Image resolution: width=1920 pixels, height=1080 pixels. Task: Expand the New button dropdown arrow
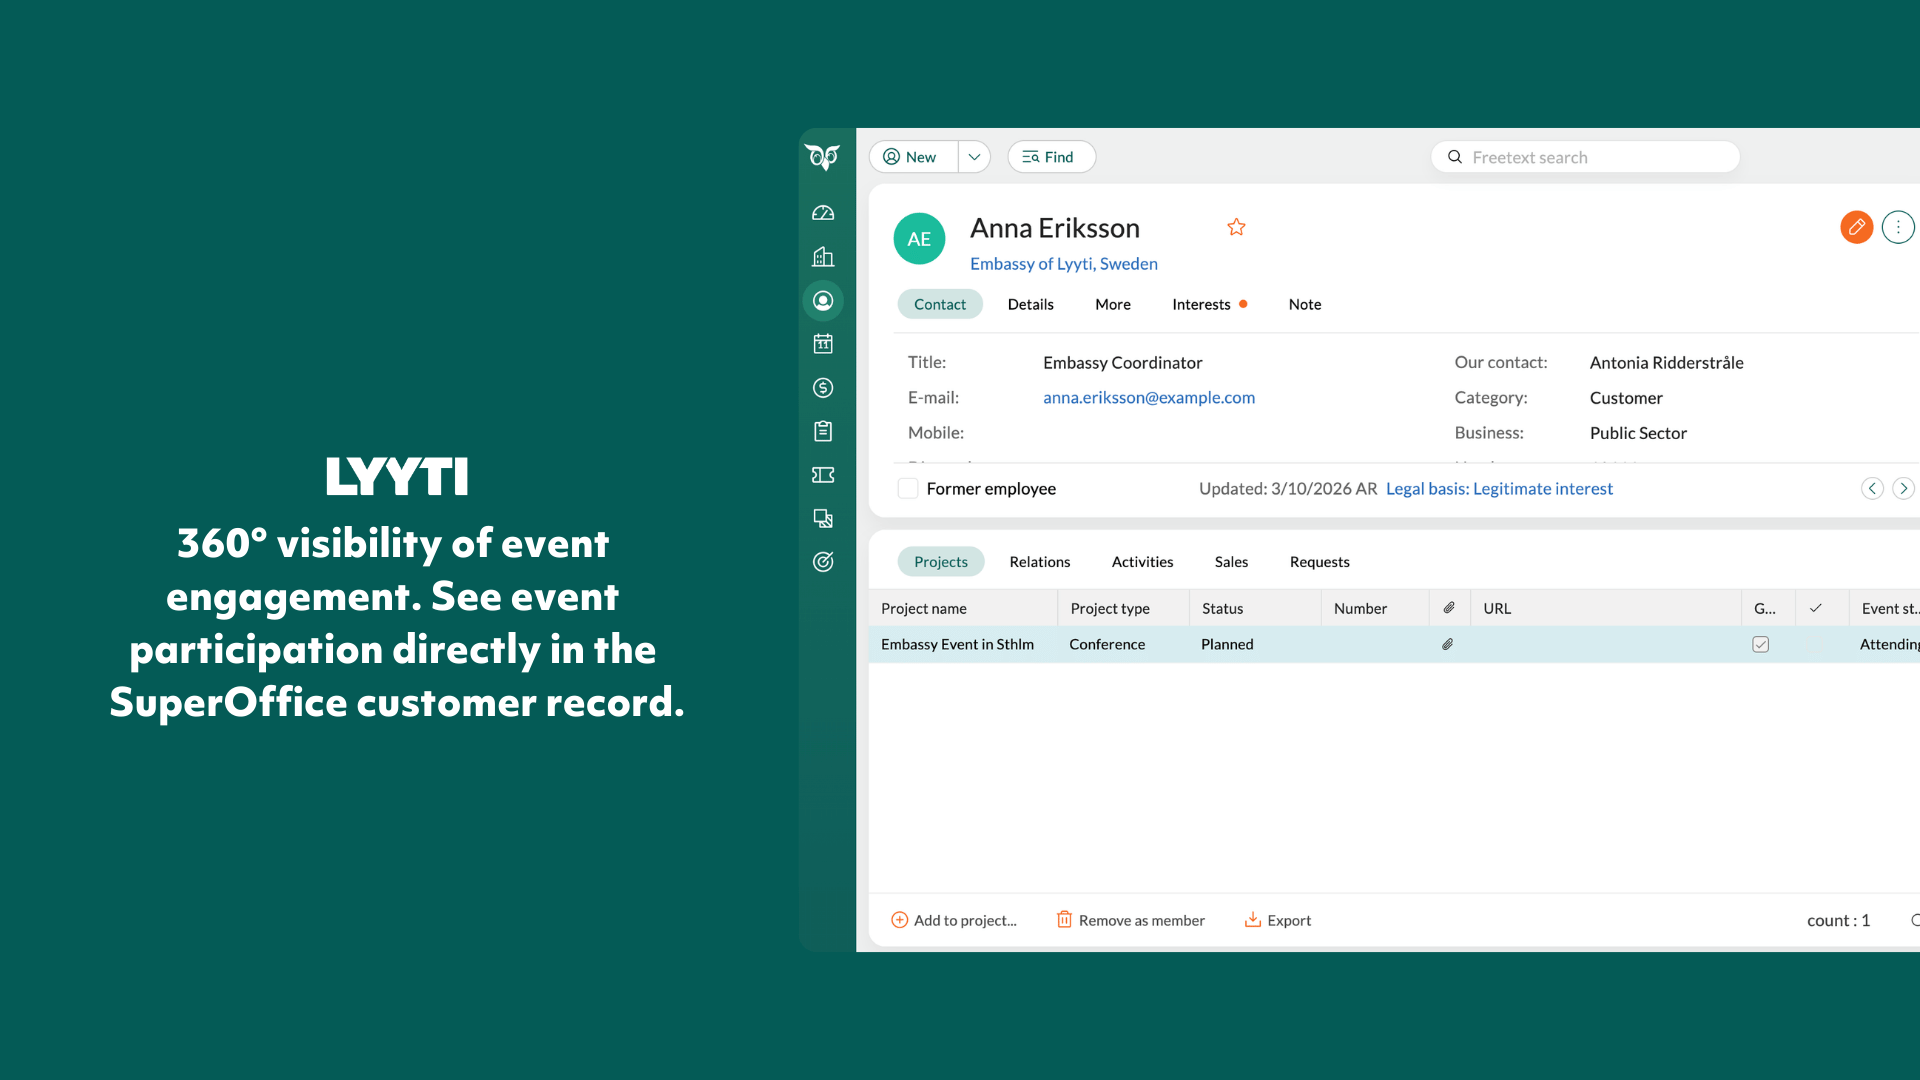tap(973, 157)
